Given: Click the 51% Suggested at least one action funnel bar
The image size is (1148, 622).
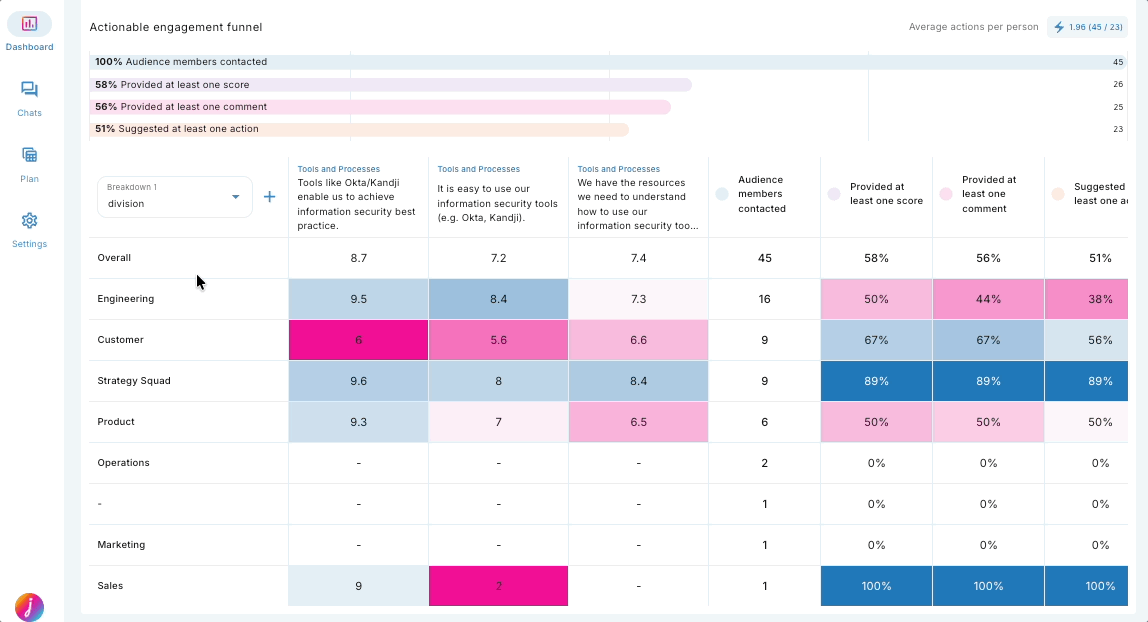Looking at the screenshot, I should (400, 129).
